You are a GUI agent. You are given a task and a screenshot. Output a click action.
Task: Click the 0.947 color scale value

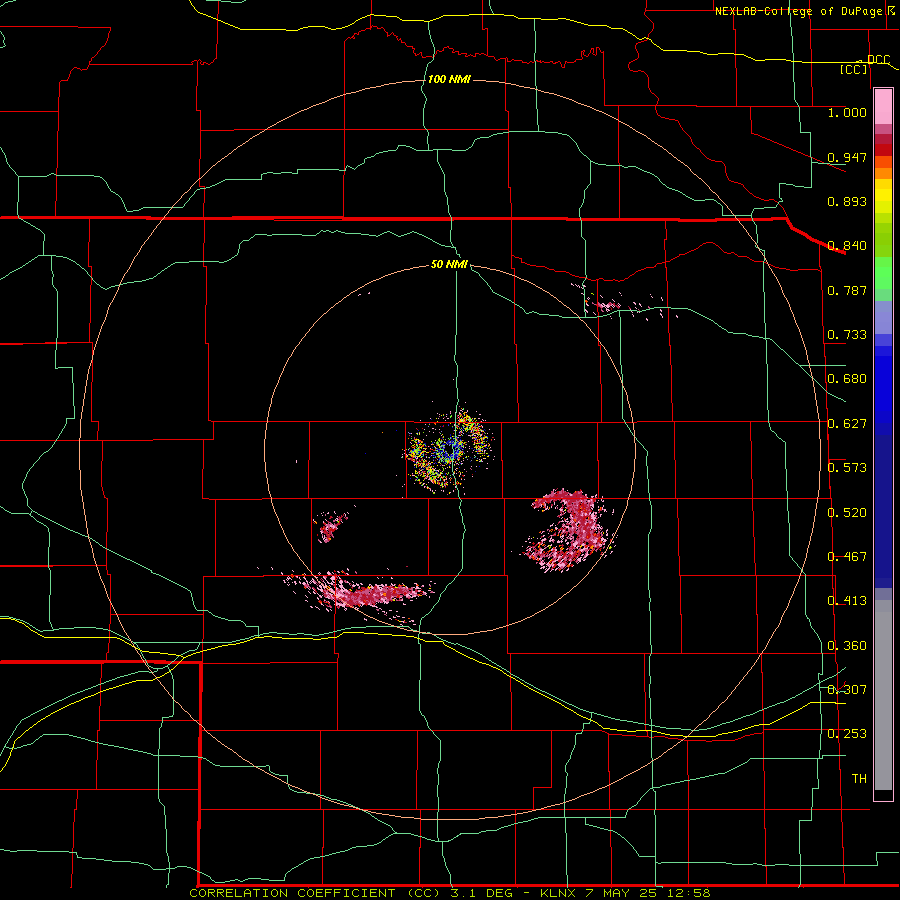click(847, 157)
